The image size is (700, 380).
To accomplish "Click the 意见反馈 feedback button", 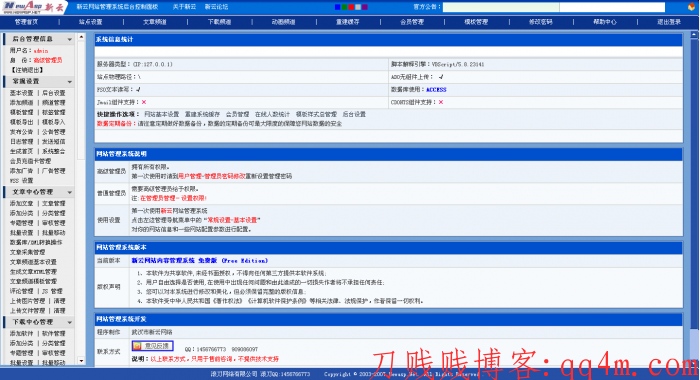I will 153,346.
